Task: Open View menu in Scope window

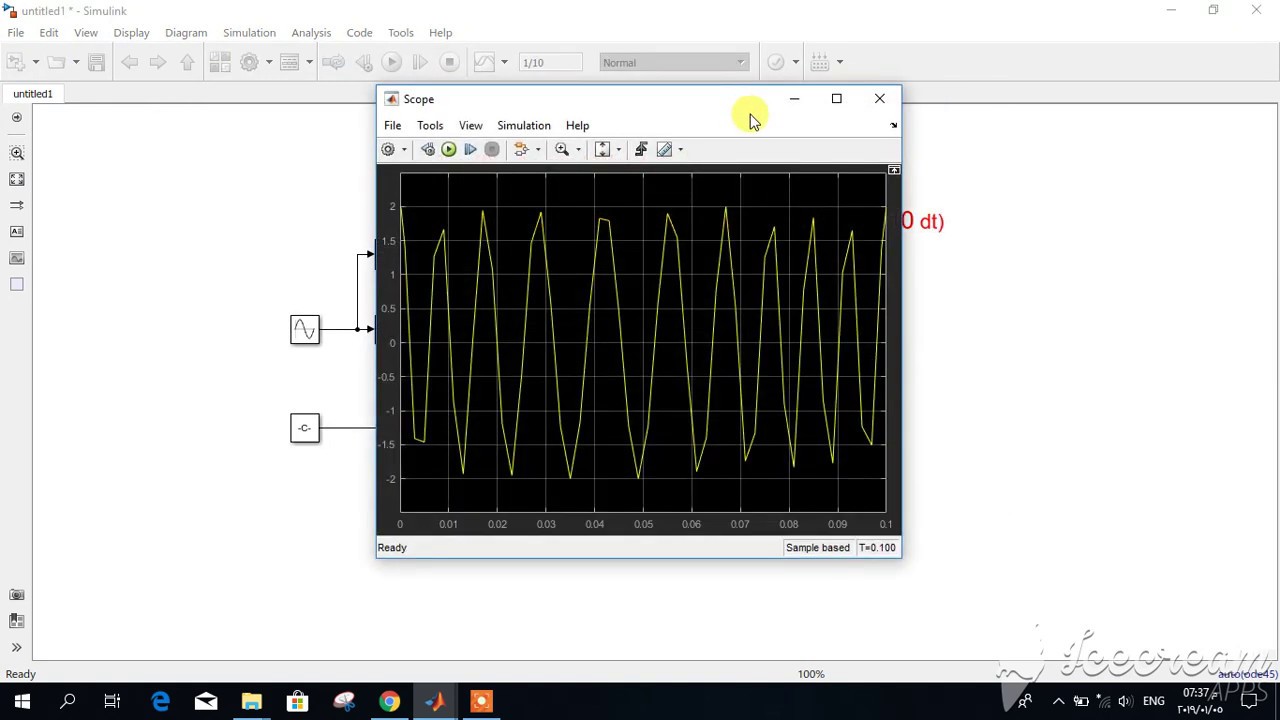Action: pos(470,125)
